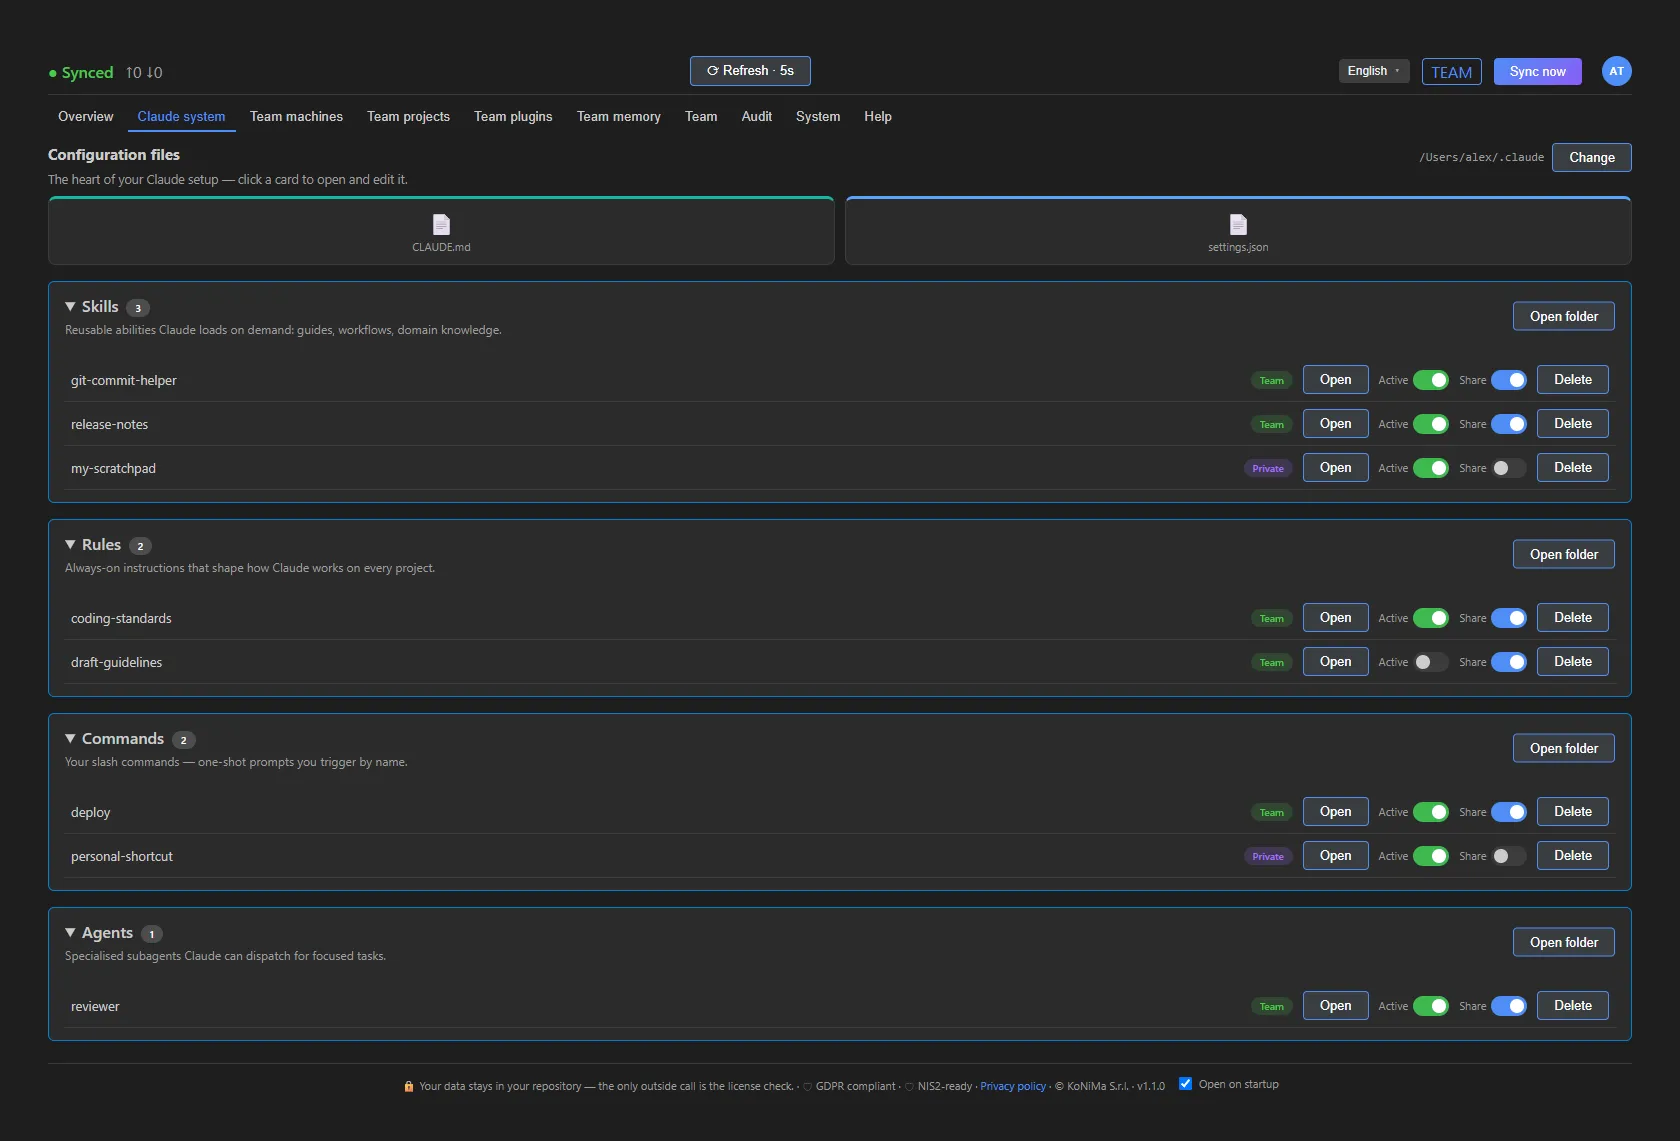The height and width of the screenshot is (1141, 1680).
Task: Delete the reviewer agent
Action: click(1573, 1006)
